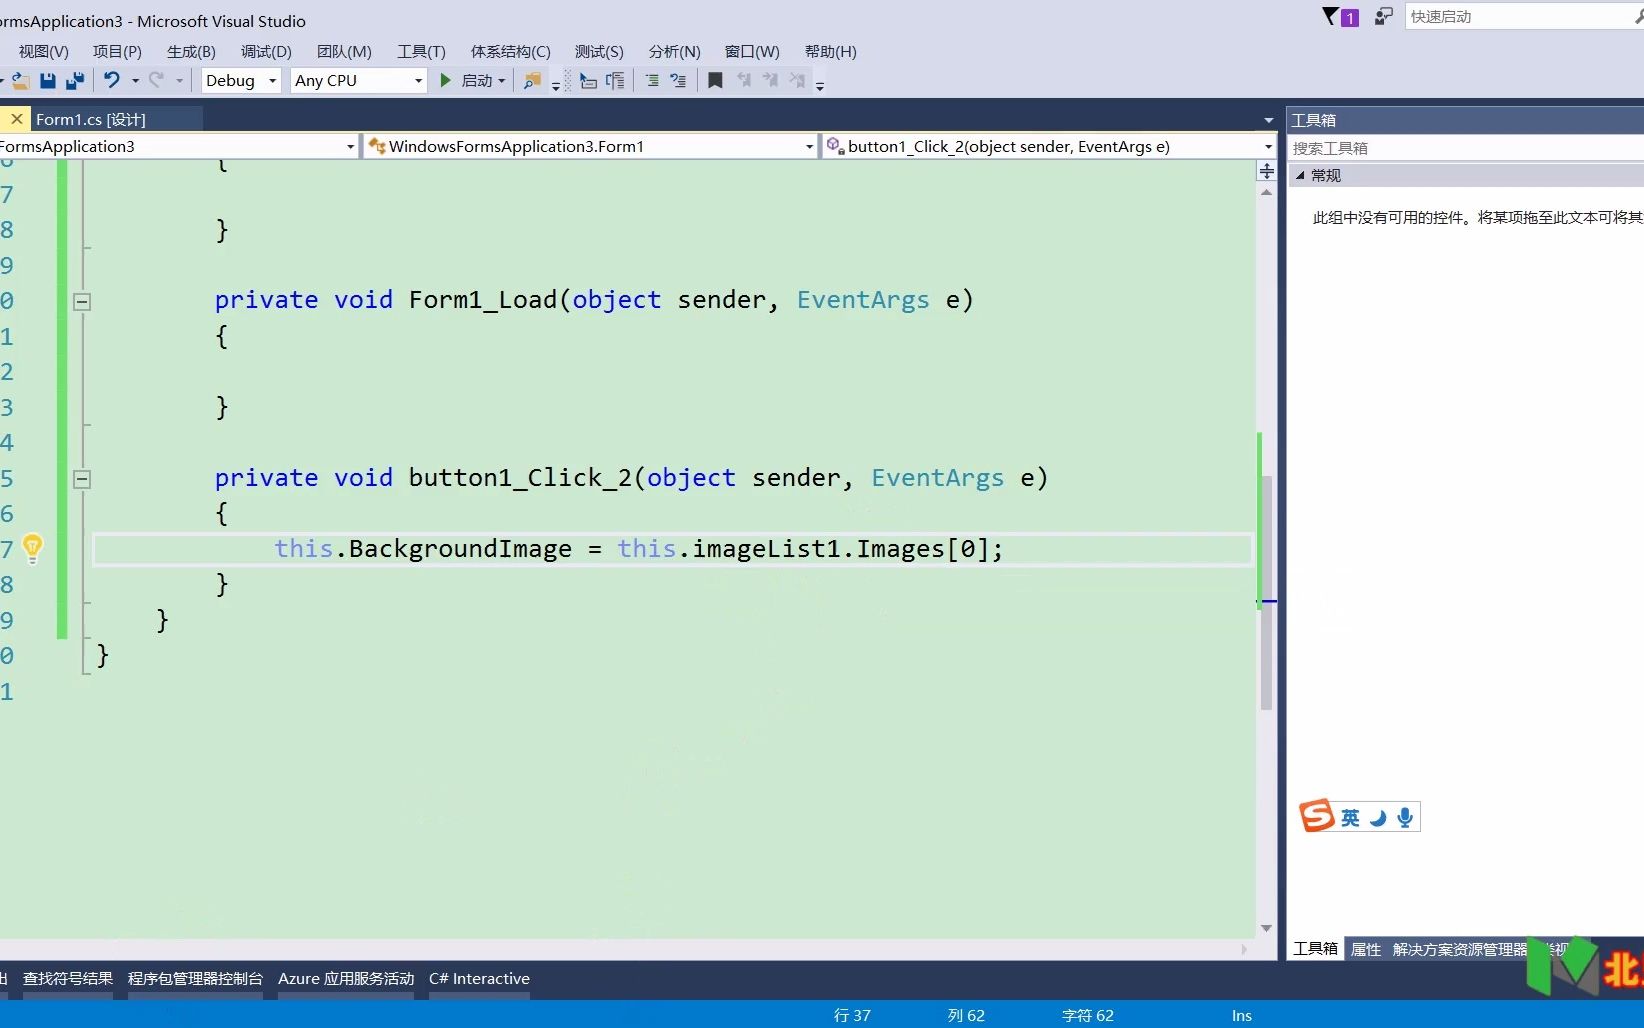The image size is (1644, 1028).
Task: Open the 工具(T) menu
Action: click(x=421, y=51)
